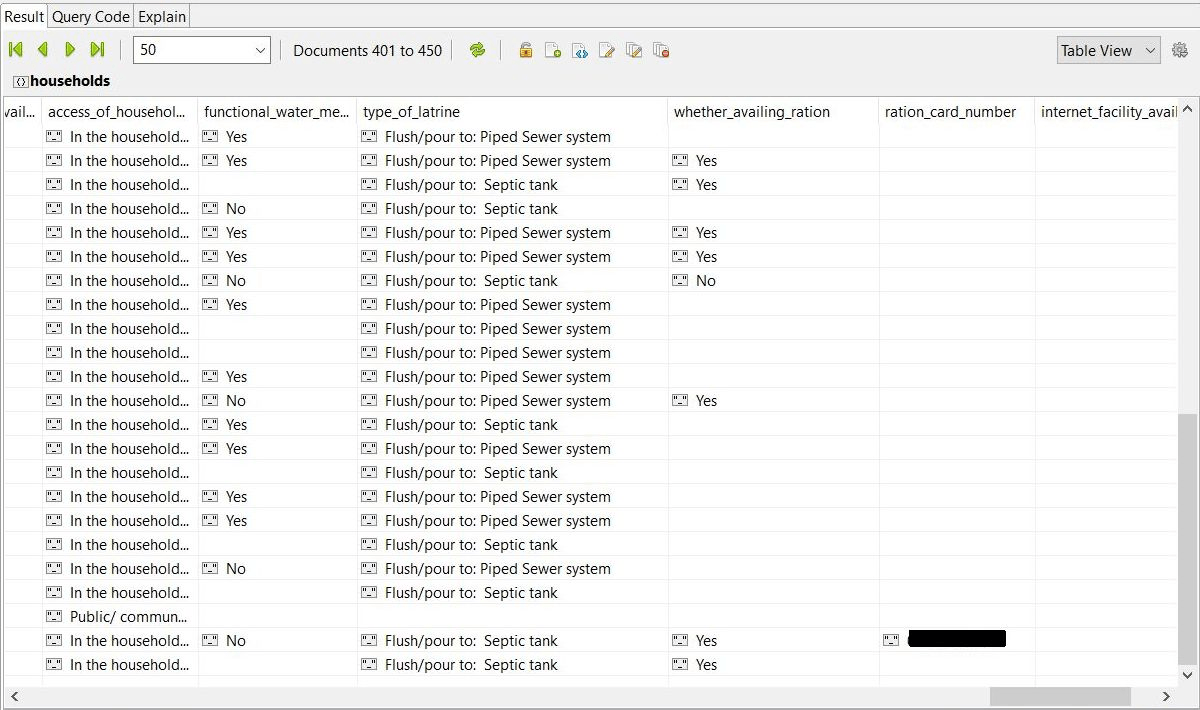Viewport: 1200px width, 710px height.
Task: Jump to the last page of documents
Action: [x=97, y=50]
